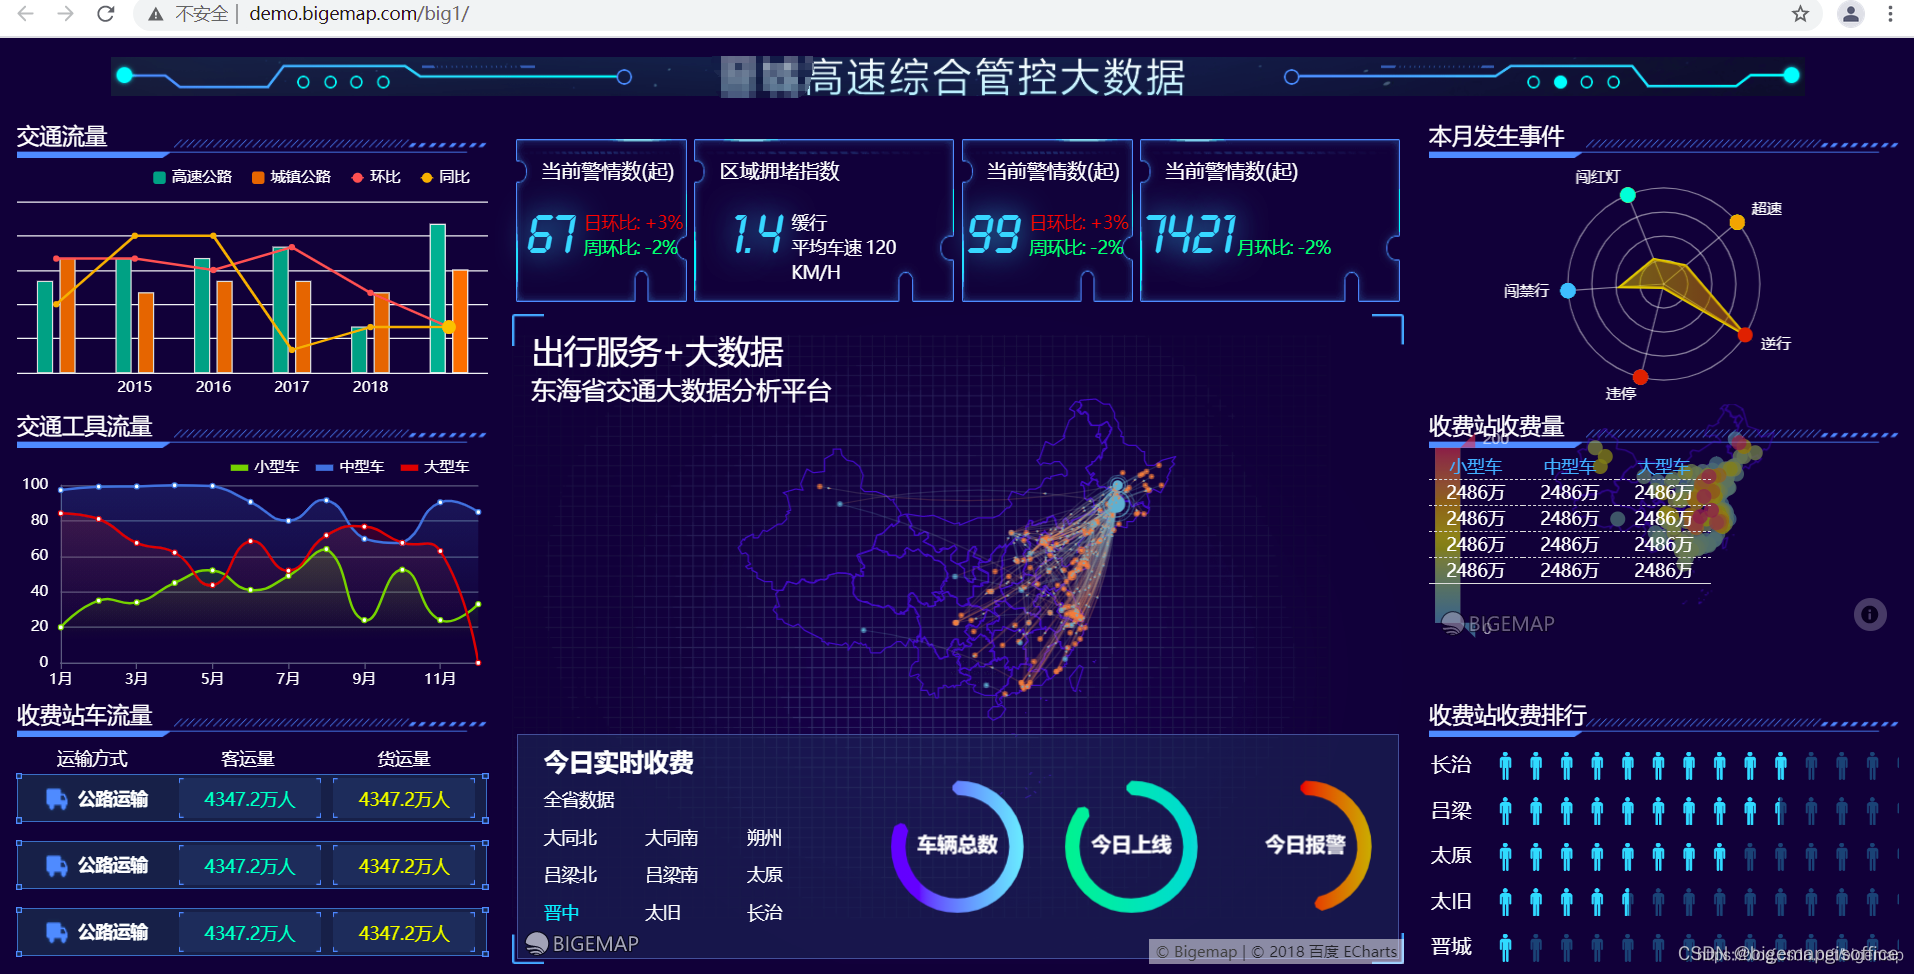Toggle 同比 legend series
1914x974 pixels.
(x=445, y=177)
